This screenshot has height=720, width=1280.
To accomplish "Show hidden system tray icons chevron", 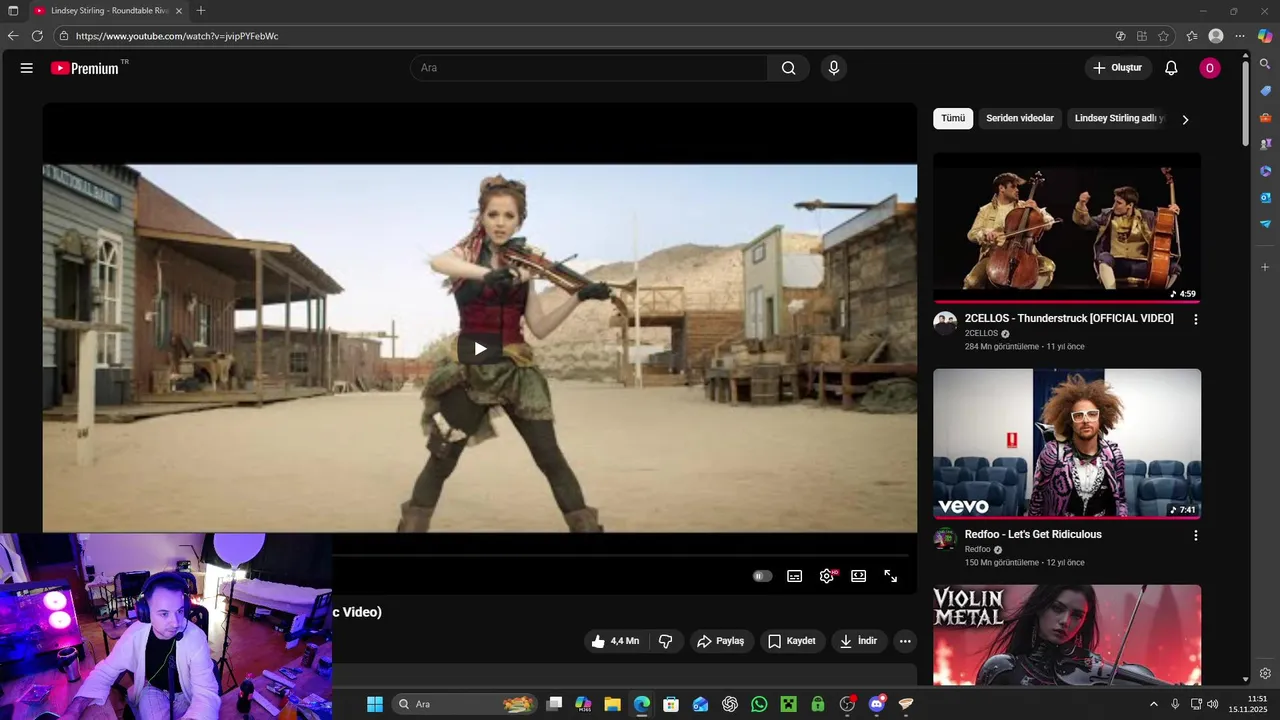I will point(1153,704).
